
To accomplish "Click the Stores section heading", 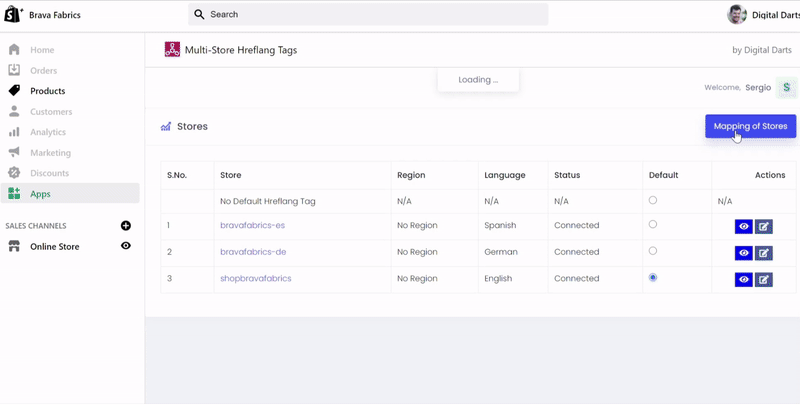I will (192, 126).
